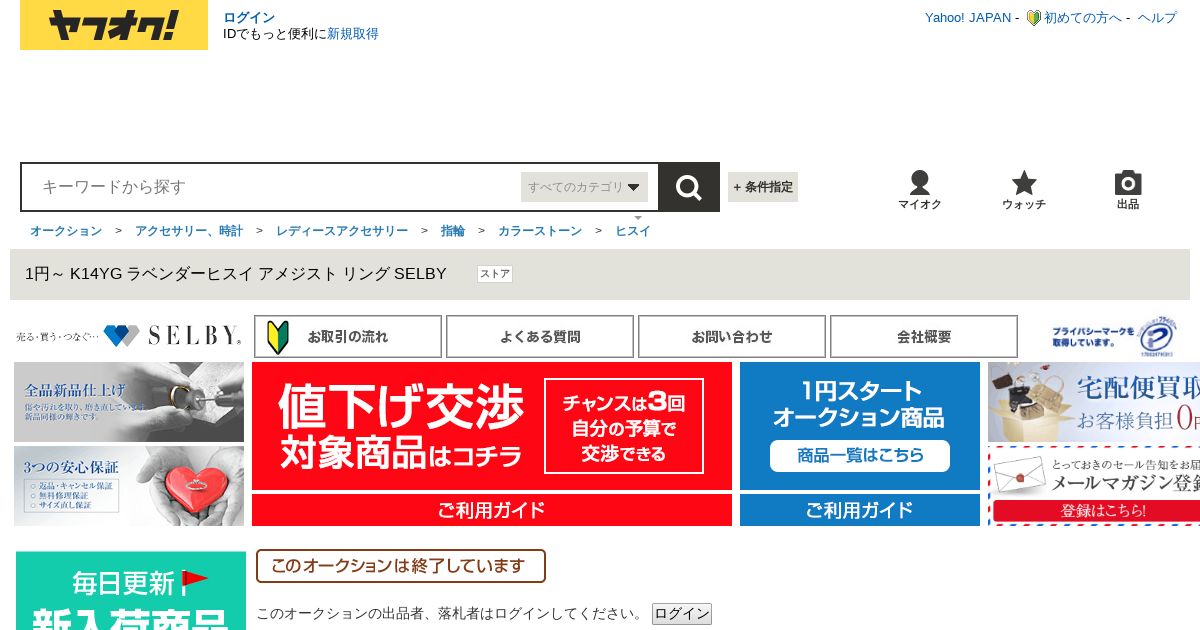Focus the キーワードから探す search field
The height and width of the screenshot is (630, 1200).
(270, 187)
